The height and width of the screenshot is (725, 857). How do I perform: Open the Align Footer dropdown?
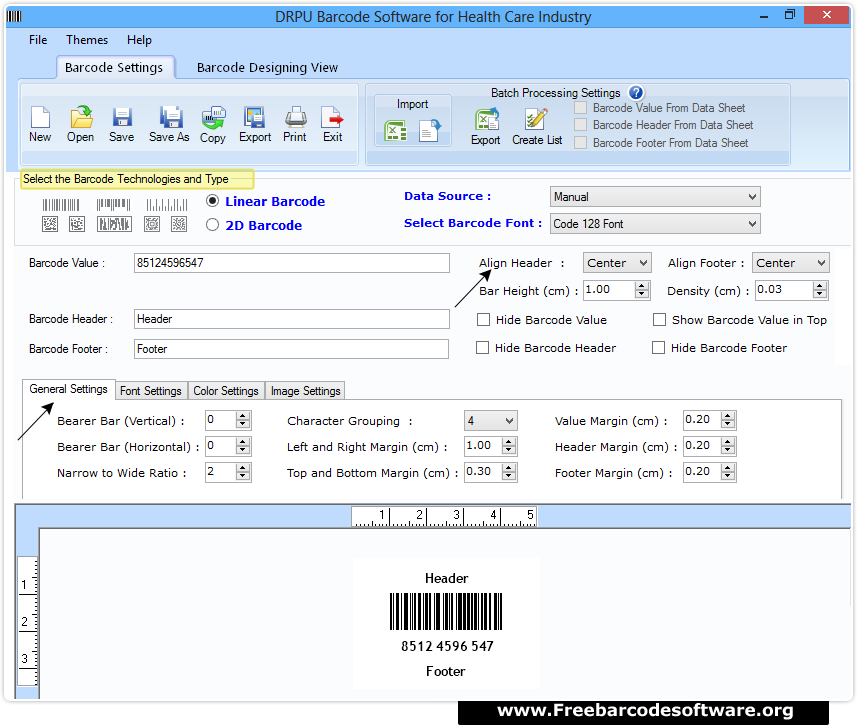790,263
